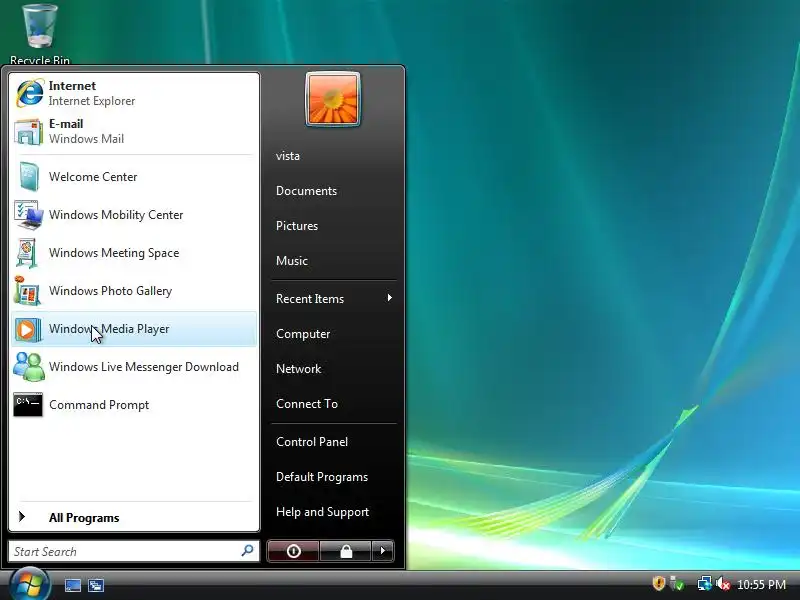
Task: Click in the Start Search box
Action: 134,552
